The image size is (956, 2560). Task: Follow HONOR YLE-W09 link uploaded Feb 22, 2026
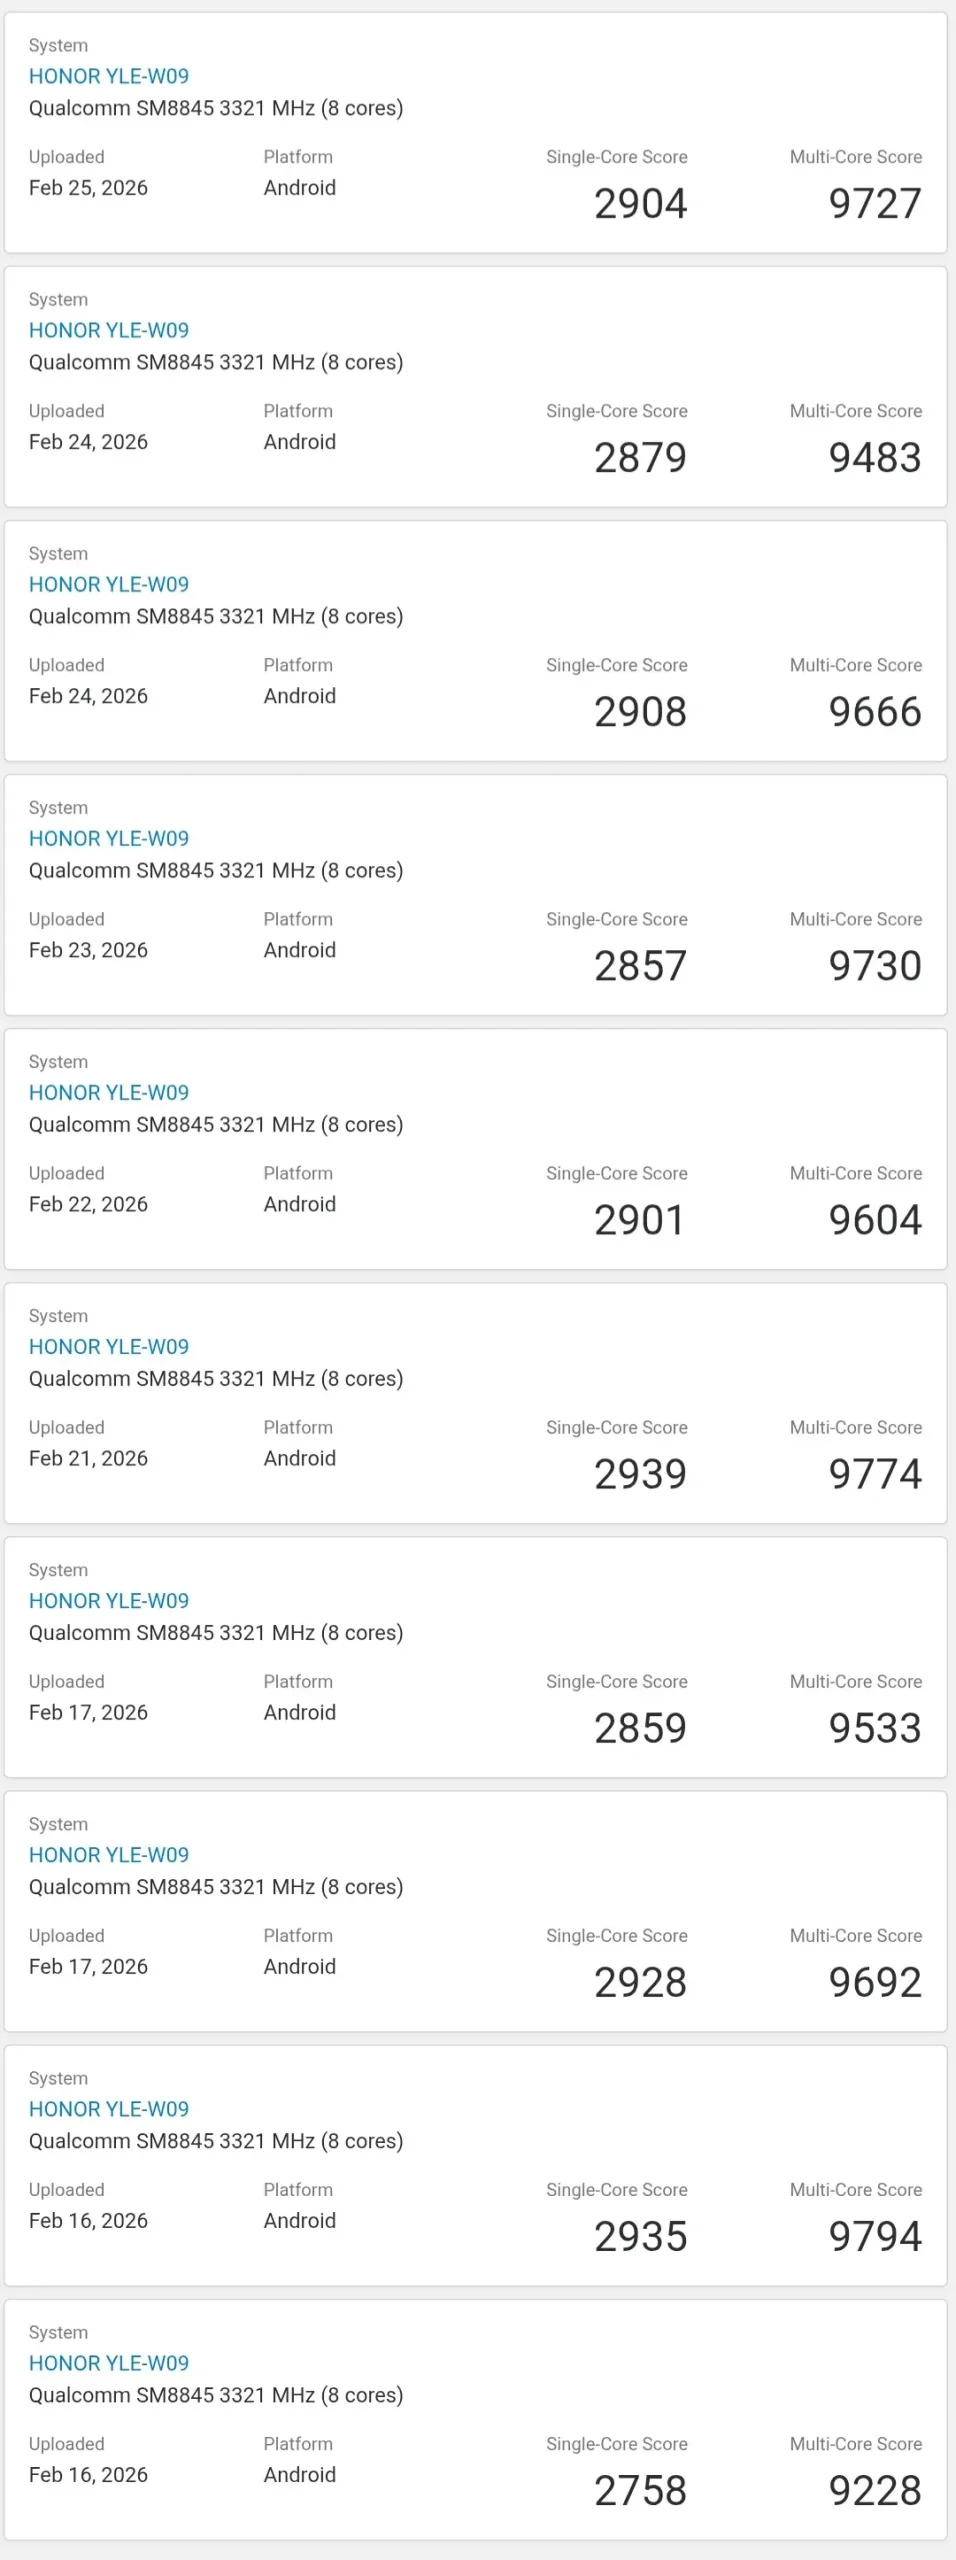pos(108,1092)
